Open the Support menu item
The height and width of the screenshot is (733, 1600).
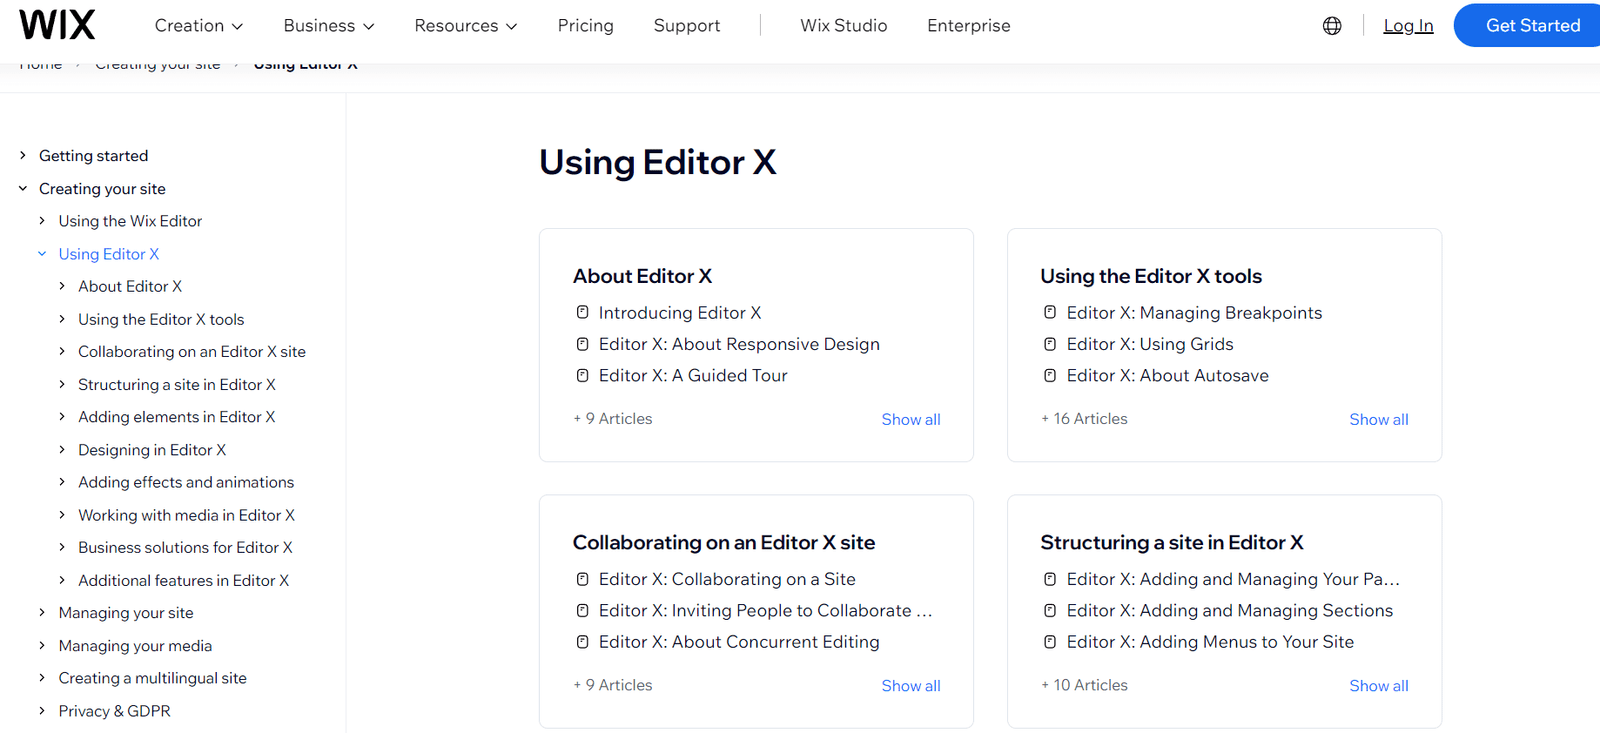click(x=686, y=26)
